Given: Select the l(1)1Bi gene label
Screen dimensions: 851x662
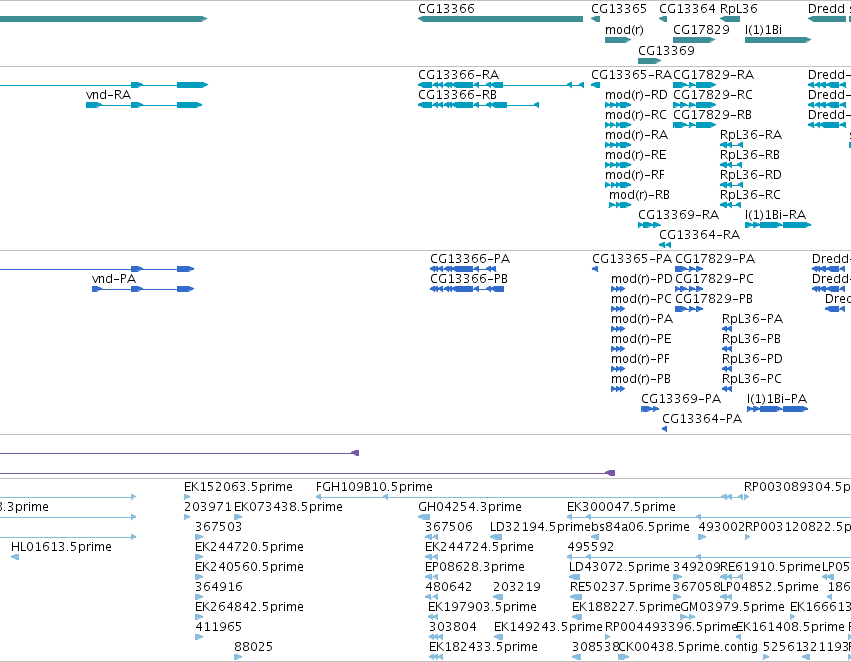Looking at the screenshot, I should [x=764, y=30].
